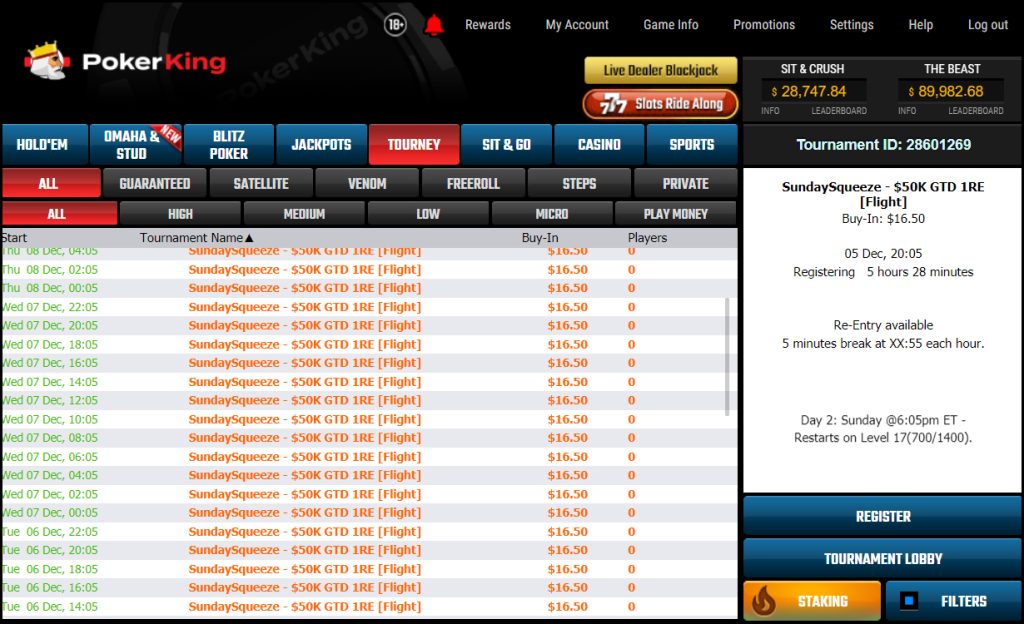Switch to the JACKPOTS tab
Viewport: 1024px width, 624px height.
pos(321,144)
